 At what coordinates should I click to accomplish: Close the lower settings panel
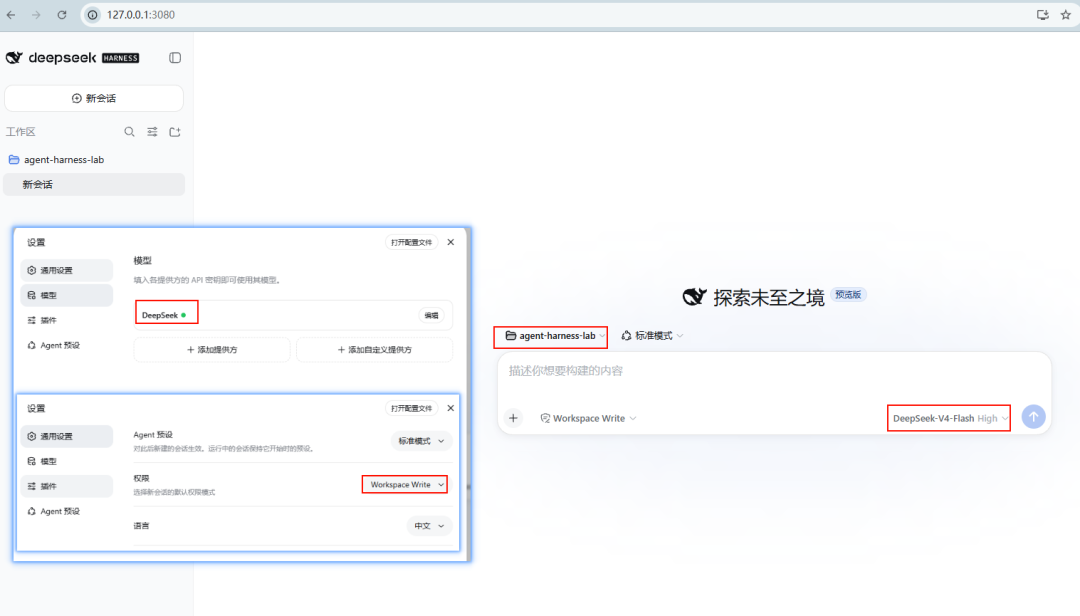coord(450,409)
